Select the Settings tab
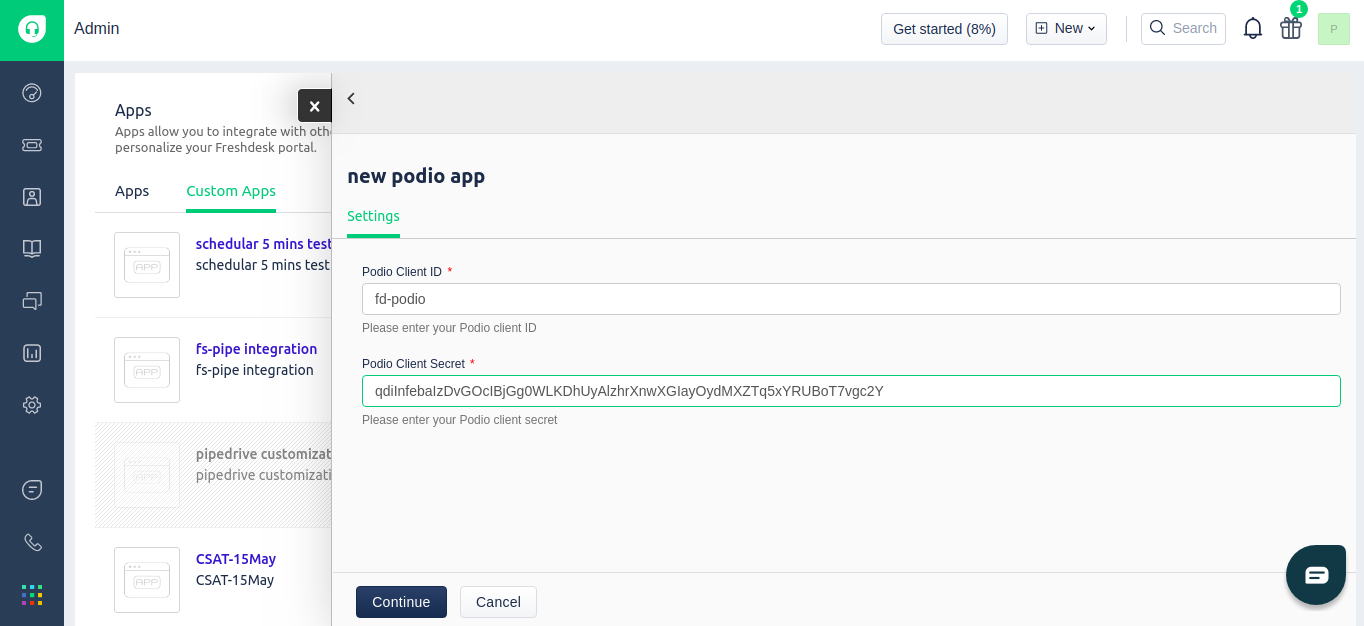 pyautogui.click(x=373, y=216)
